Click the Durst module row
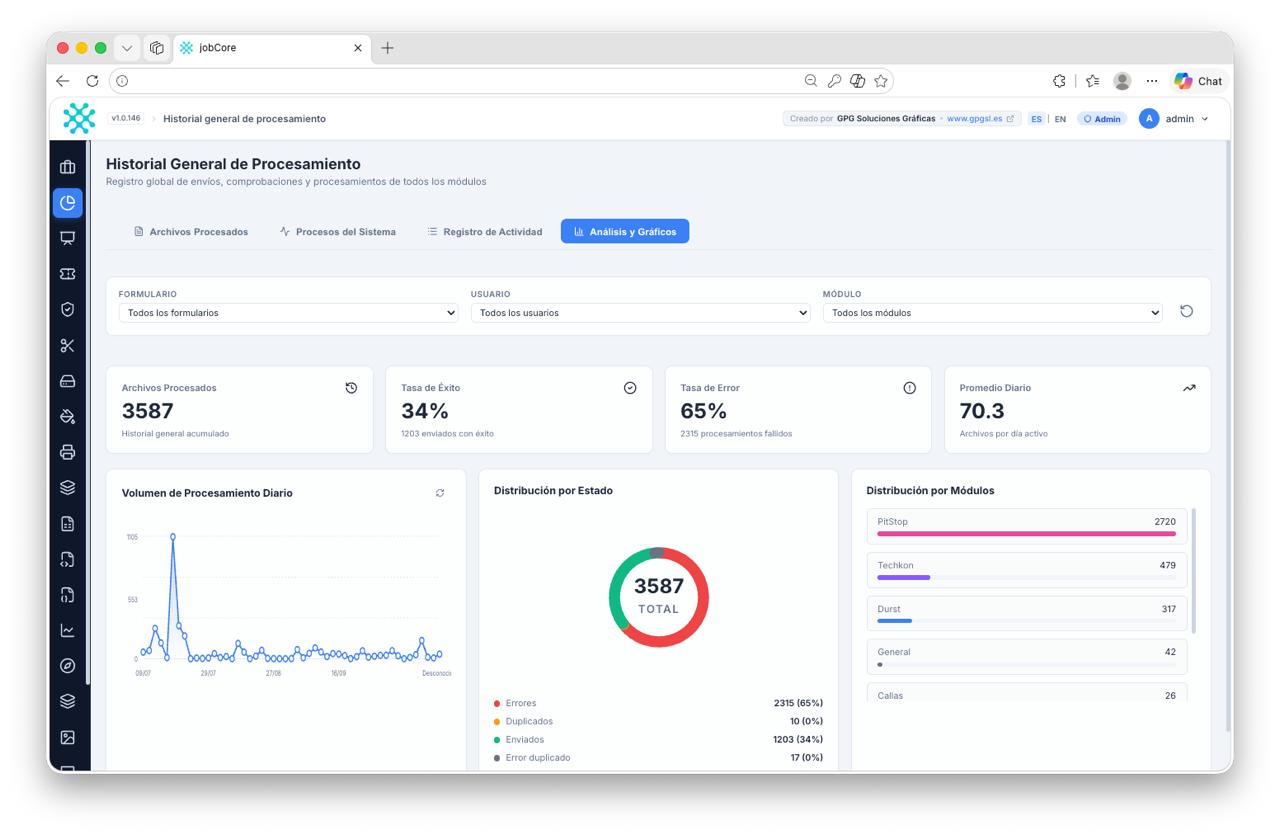The height and width of the screenshot is (835, 1280). coord(1027,613)
